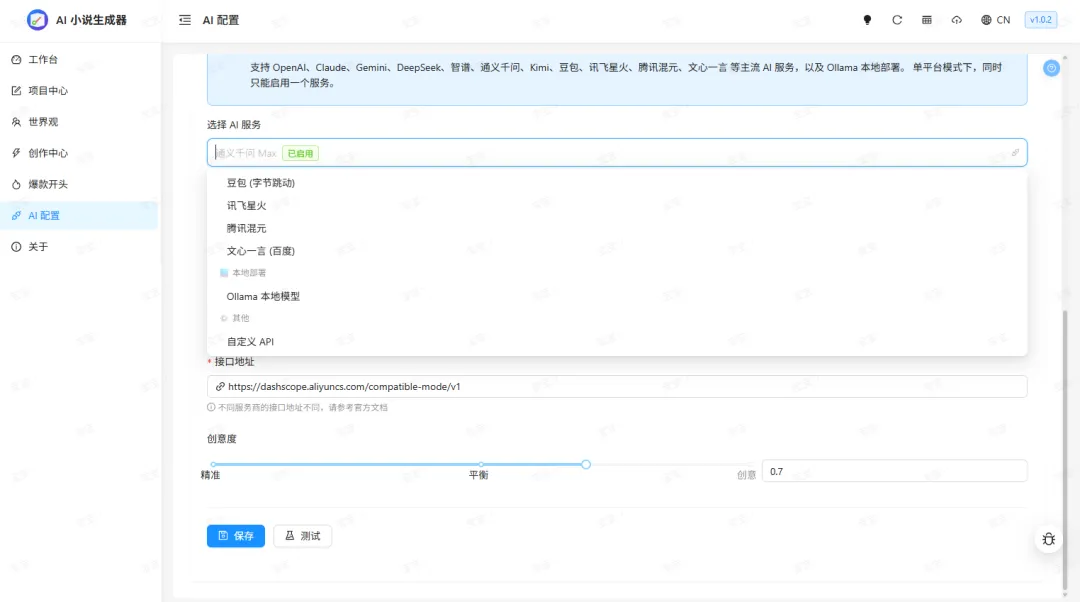Click the refresh icon in top bar
1080x602 pixels.
[897, 20]
